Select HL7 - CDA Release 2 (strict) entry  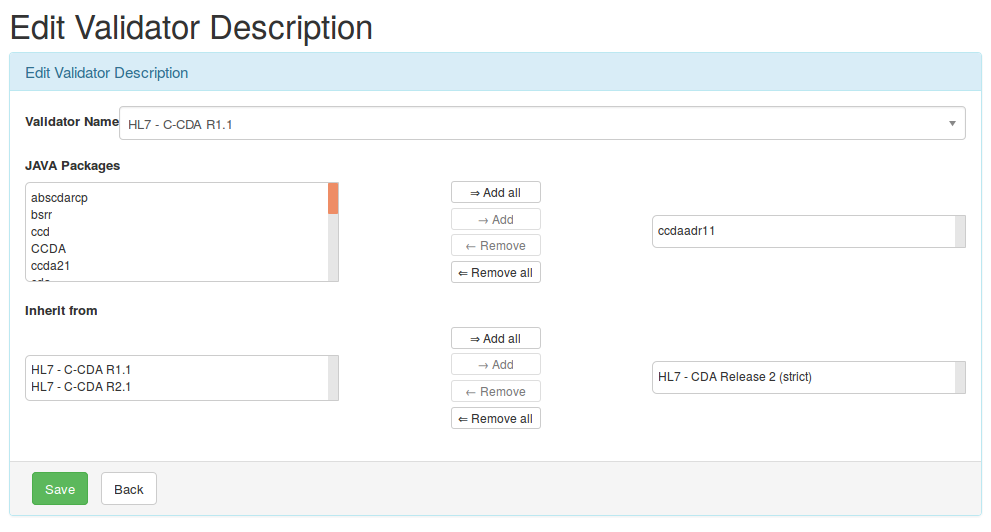click(x=734, y=377)
